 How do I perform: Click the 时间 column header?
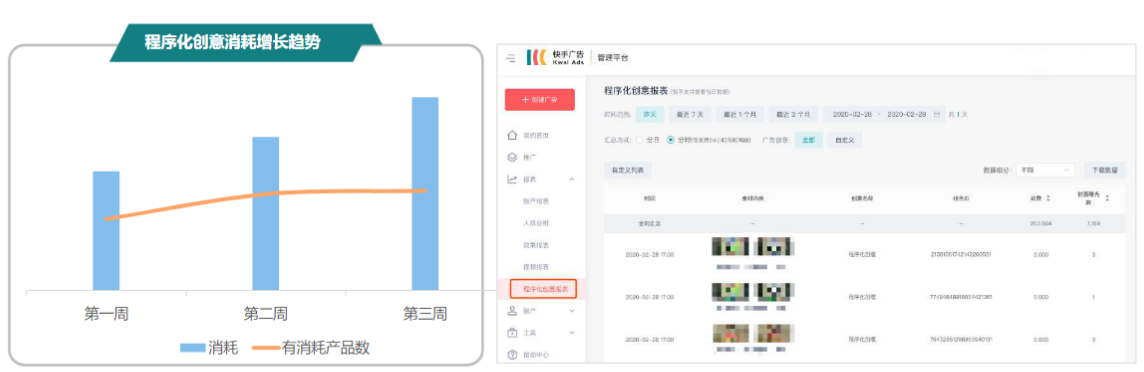[649, 198]
